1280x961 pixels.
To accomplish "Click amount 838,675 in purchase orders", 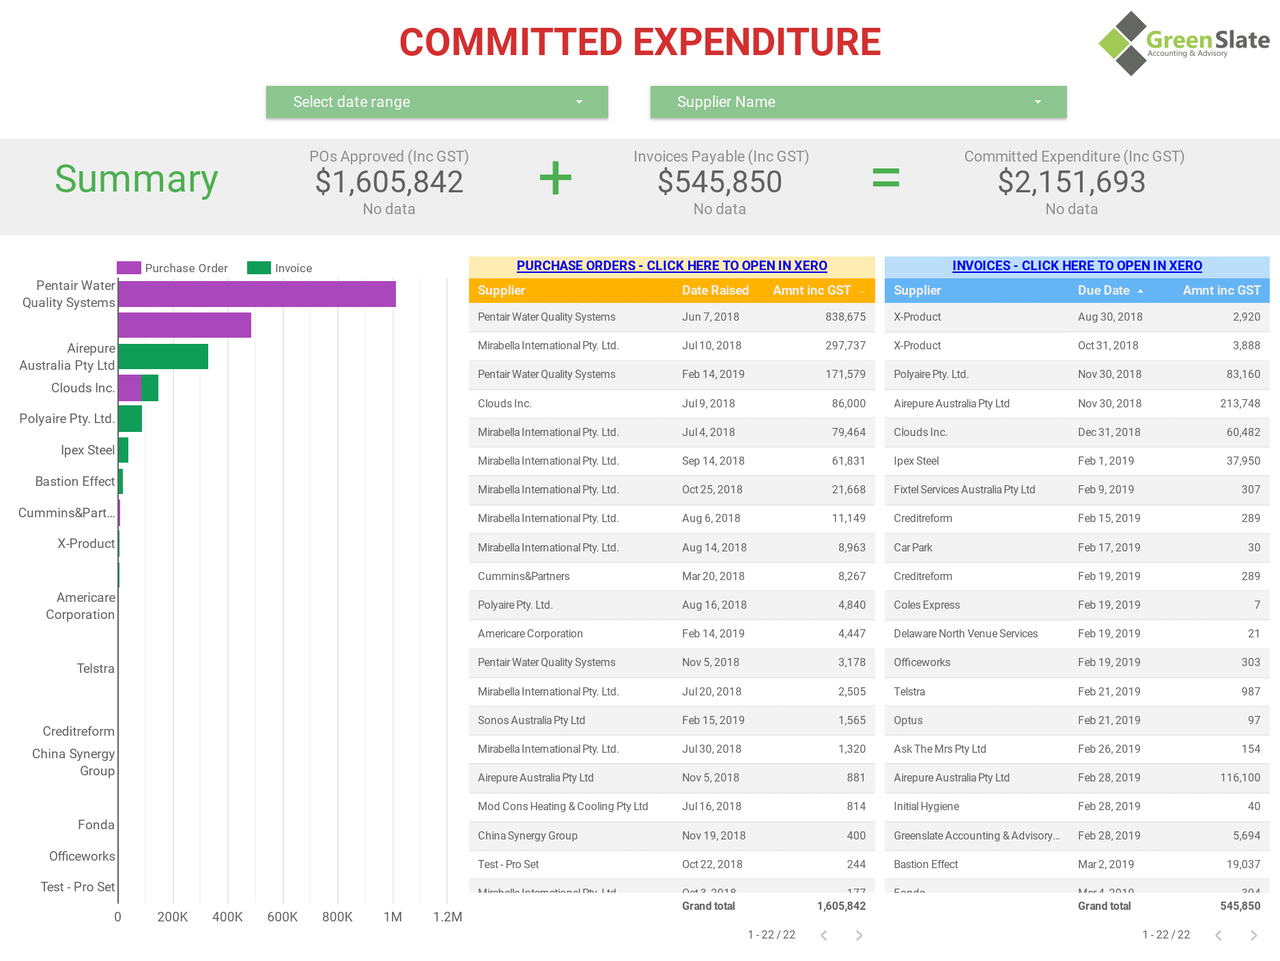I will pyautogui.click(x=846, y=317).
